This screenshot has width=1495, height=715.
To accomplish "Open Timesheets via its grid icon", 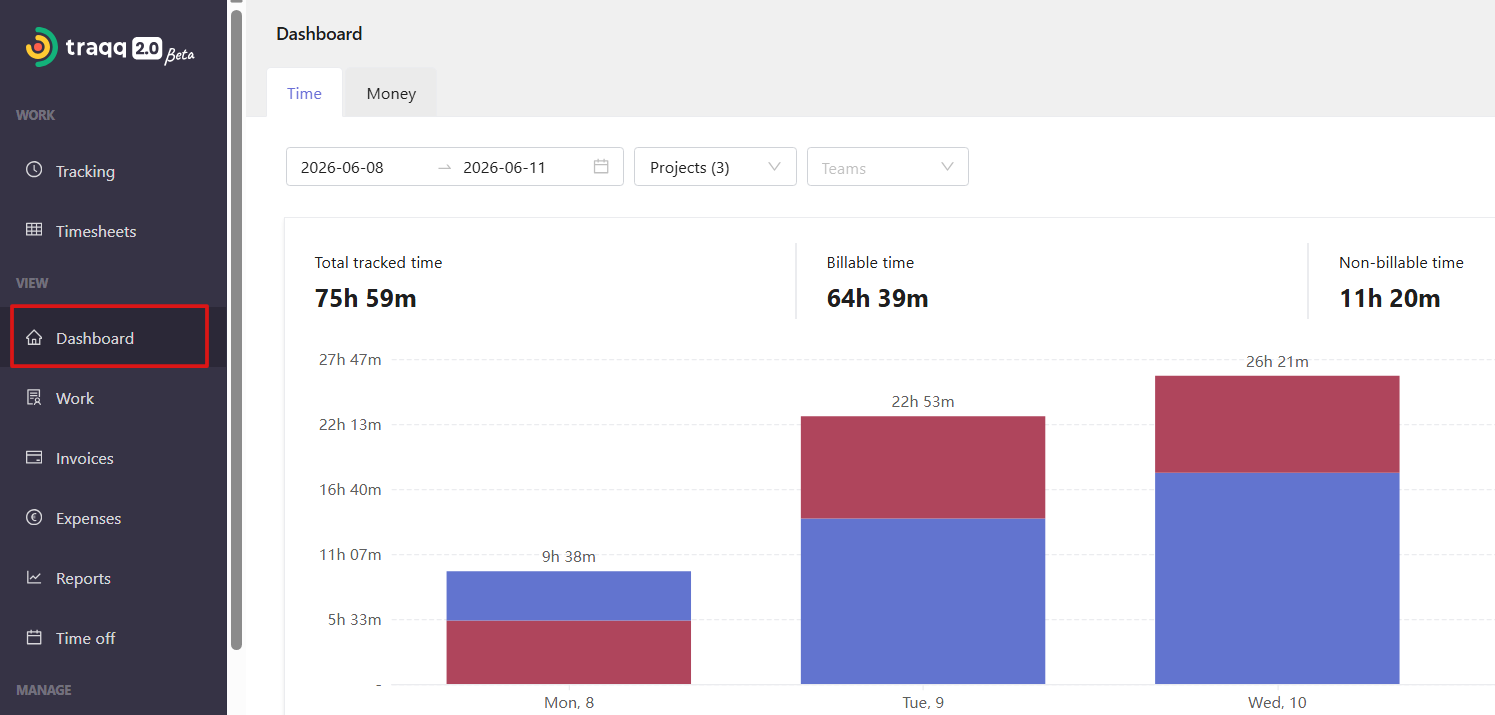I will pos(34,230).
